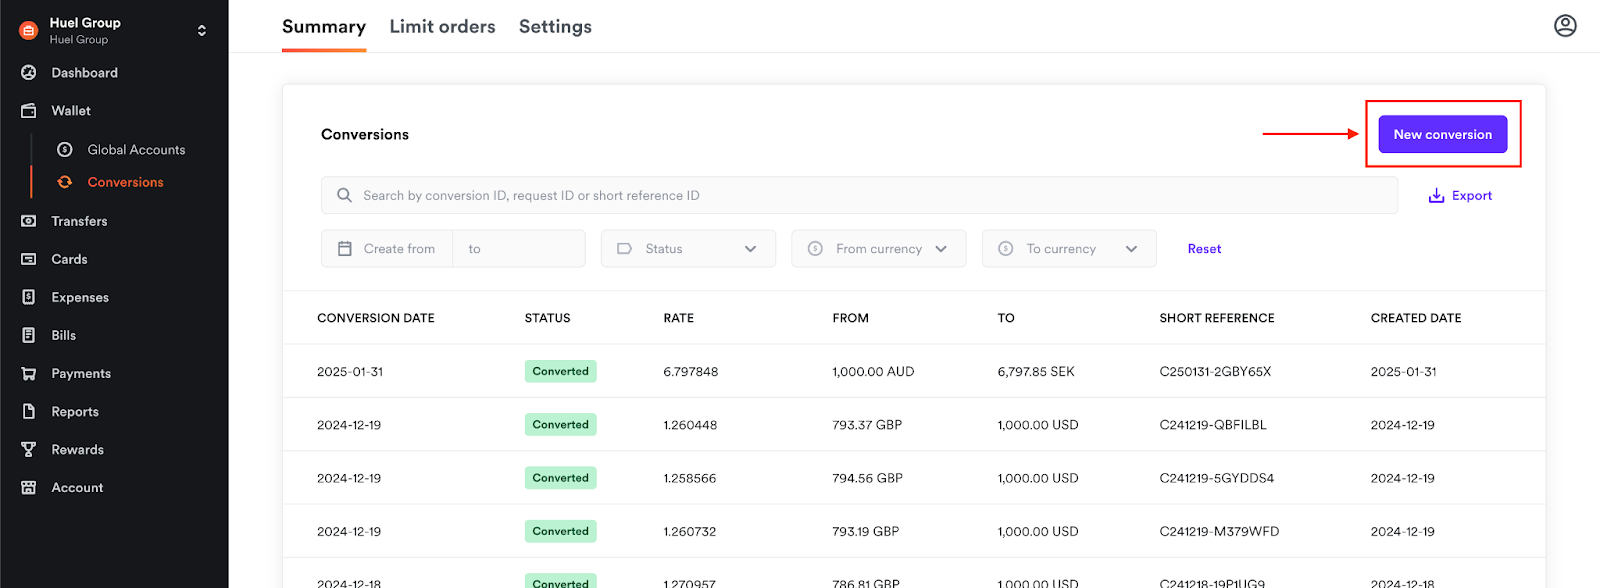
Task: Click the New conversion button
Action: [1442, 135]
